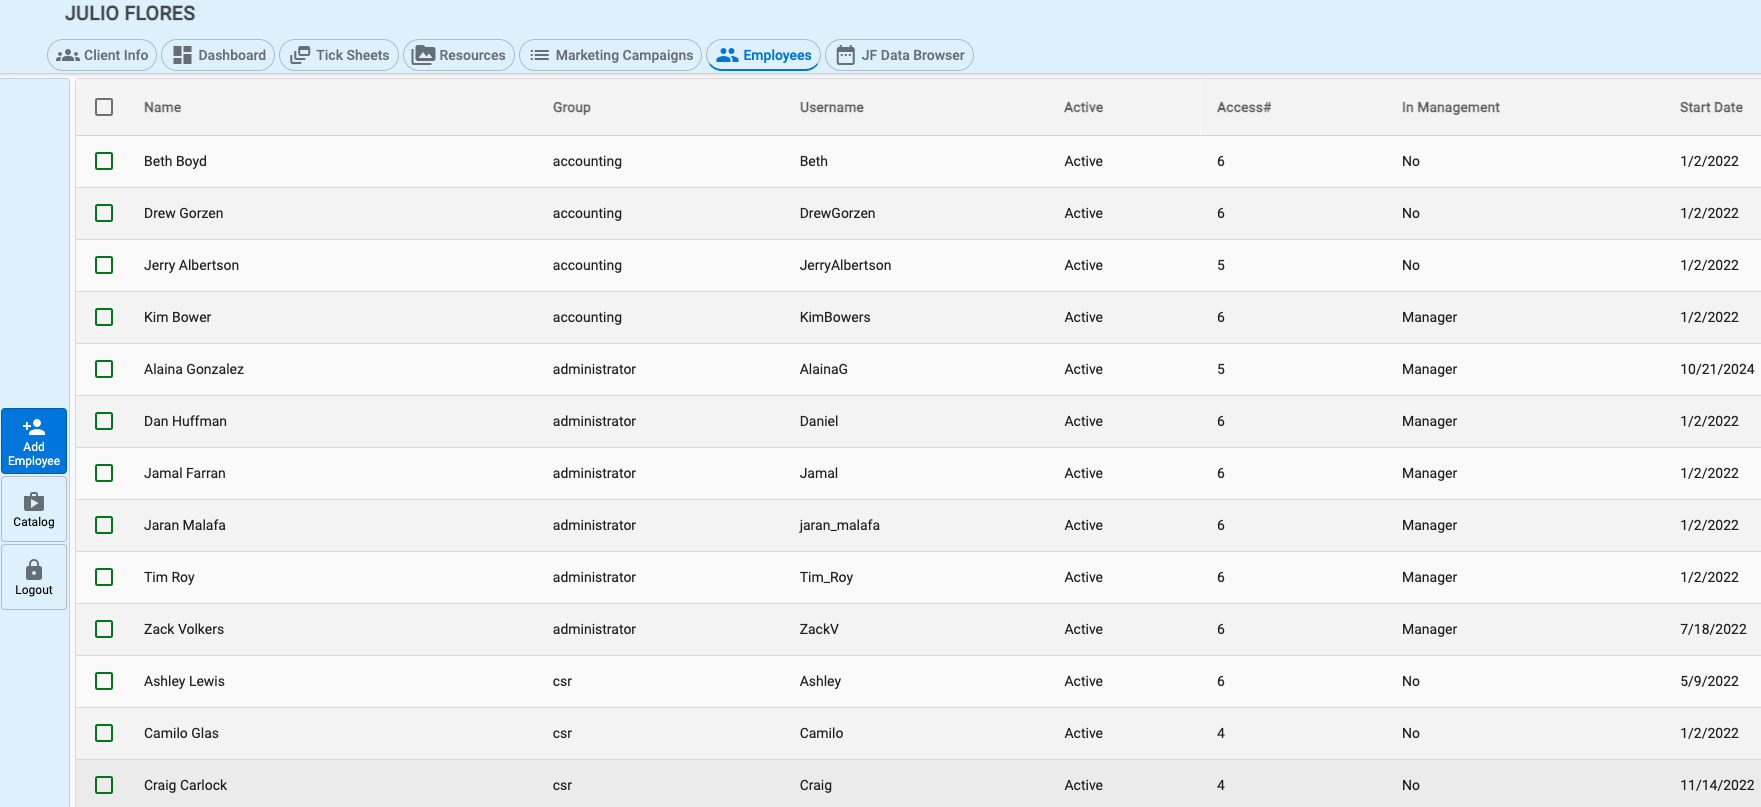Open Jerry Albertson's employee name

coord(191,265)
